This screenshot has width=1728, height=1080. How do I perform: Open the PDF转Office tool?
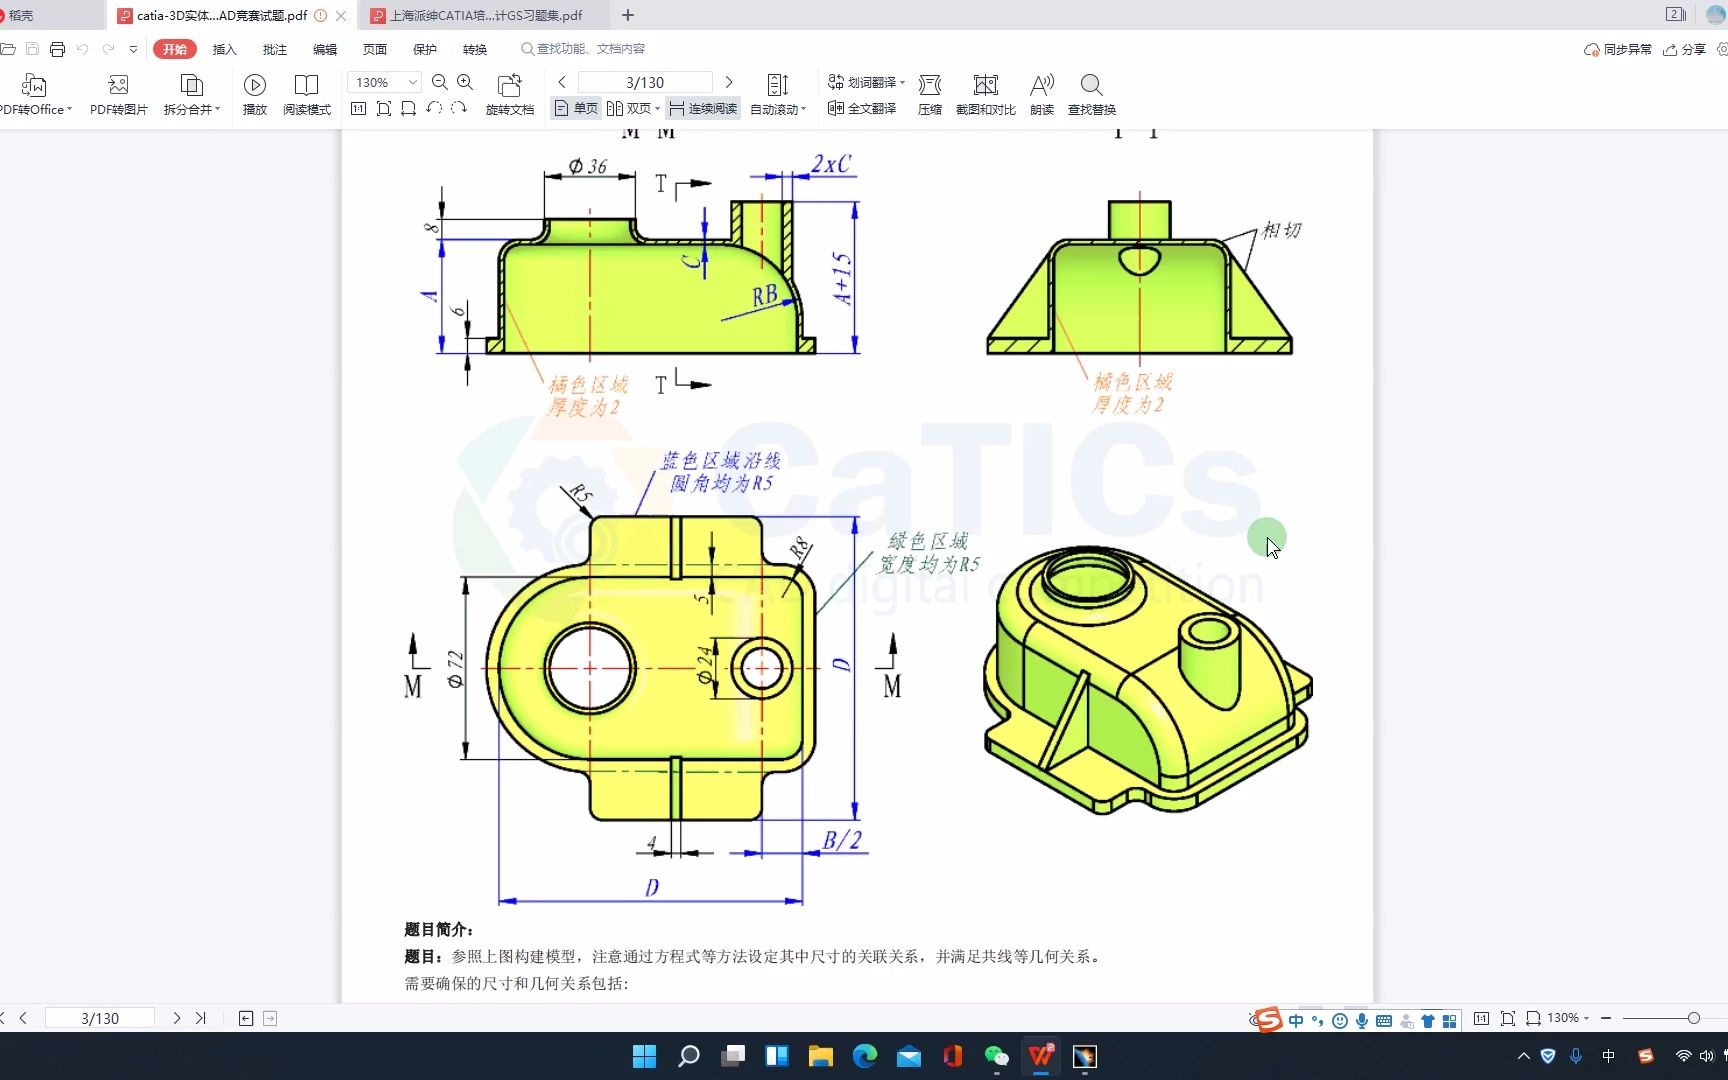(x=33, y=95)
